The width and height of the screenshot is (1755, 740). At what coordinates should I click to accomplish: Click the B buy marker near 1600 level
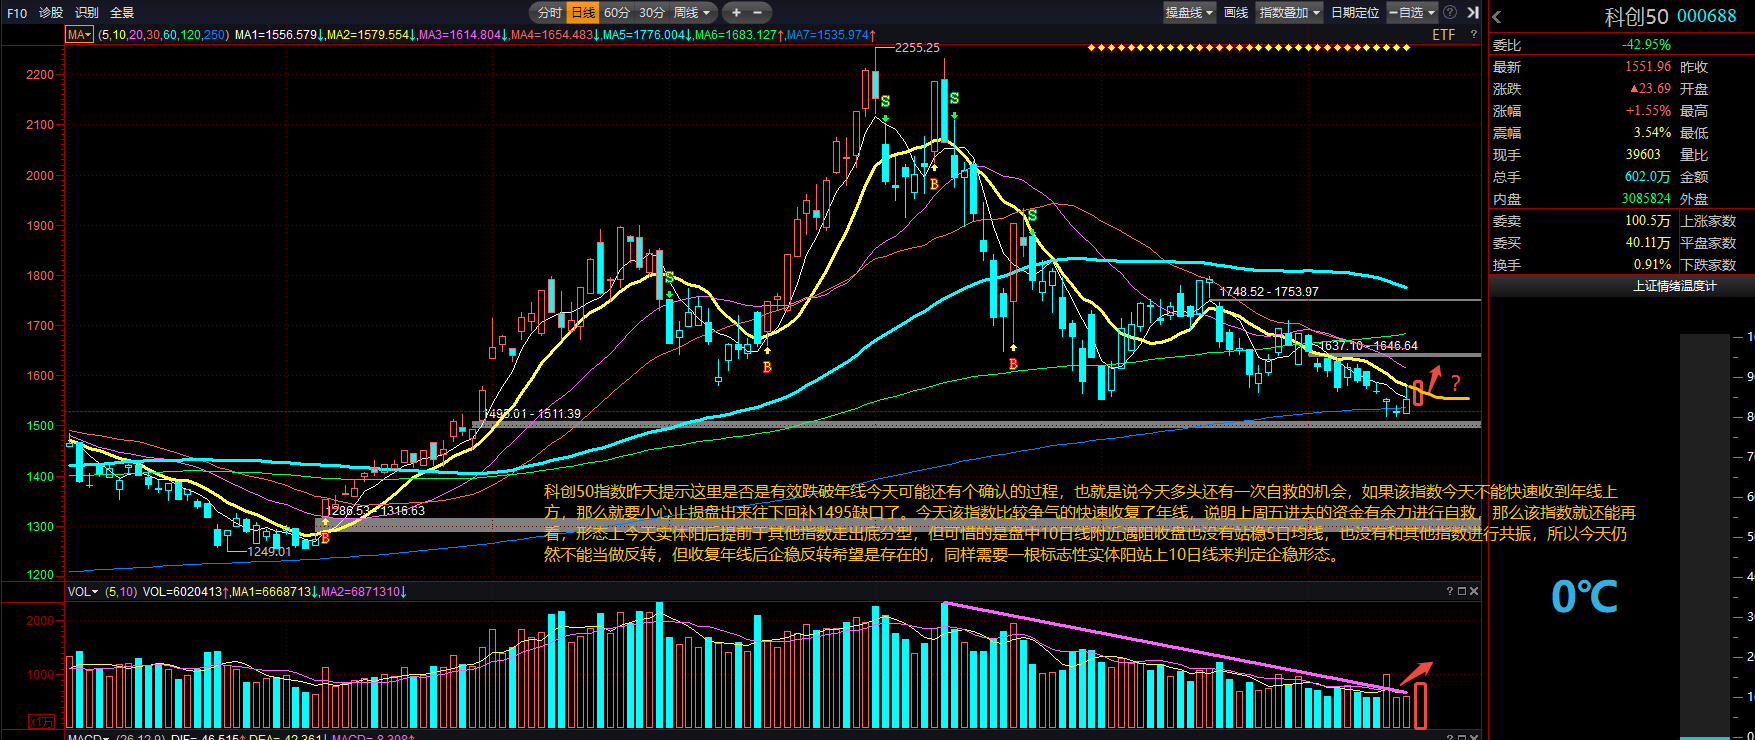[x=767, y=367]
